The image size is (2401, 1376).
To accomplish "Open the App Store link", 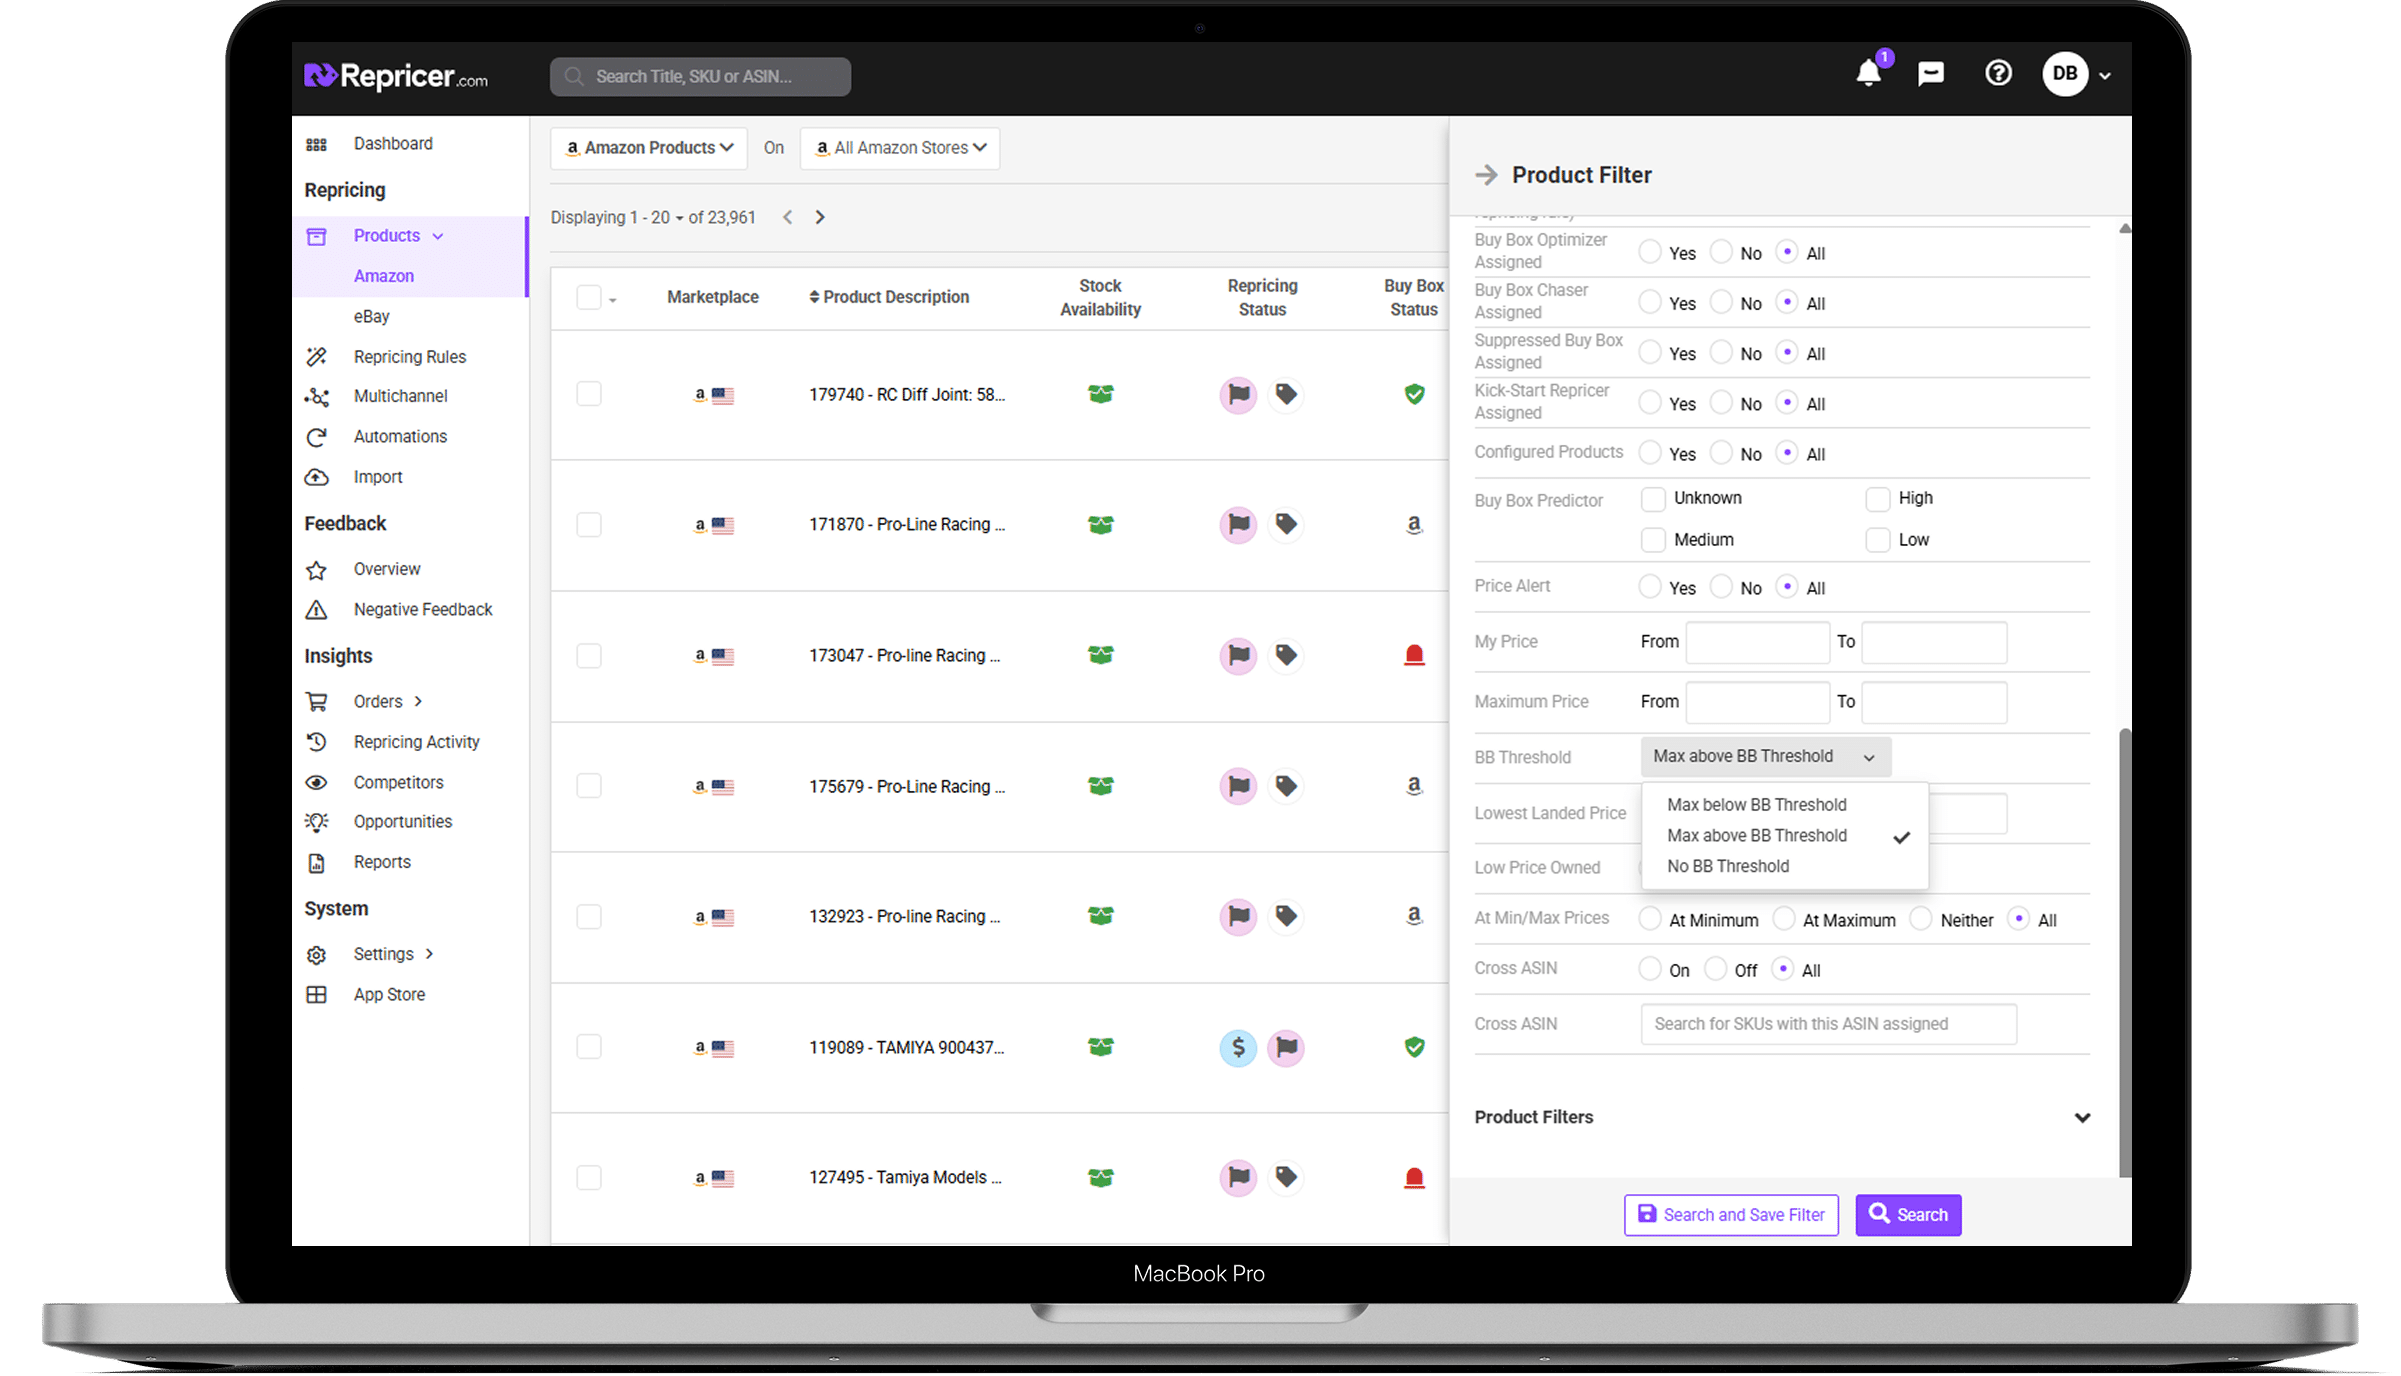I will pyautogui.click(x=389, y=995).
